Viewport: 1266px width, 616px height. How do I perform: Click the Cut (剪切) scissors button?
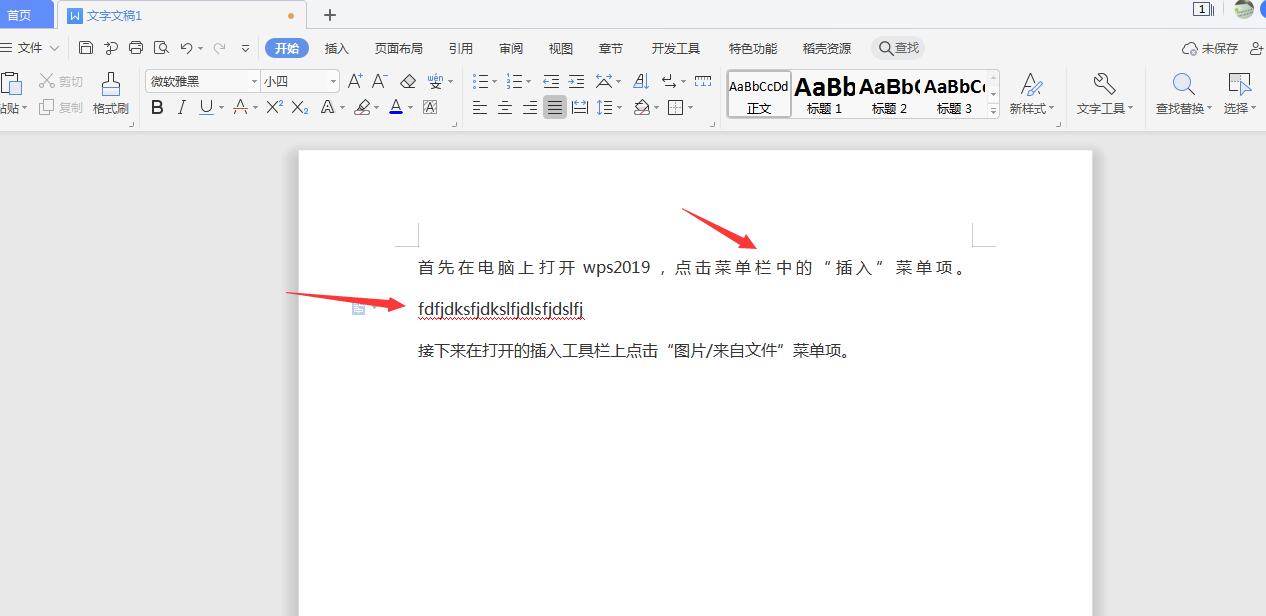(x=61, y=81)
